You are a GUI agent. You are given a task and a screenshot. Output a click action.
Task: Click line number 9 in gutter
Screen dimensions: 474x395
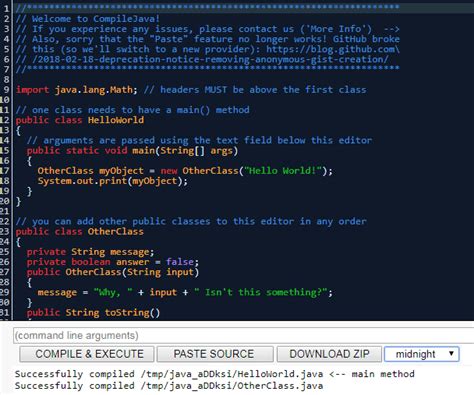(x=6, y=90)
